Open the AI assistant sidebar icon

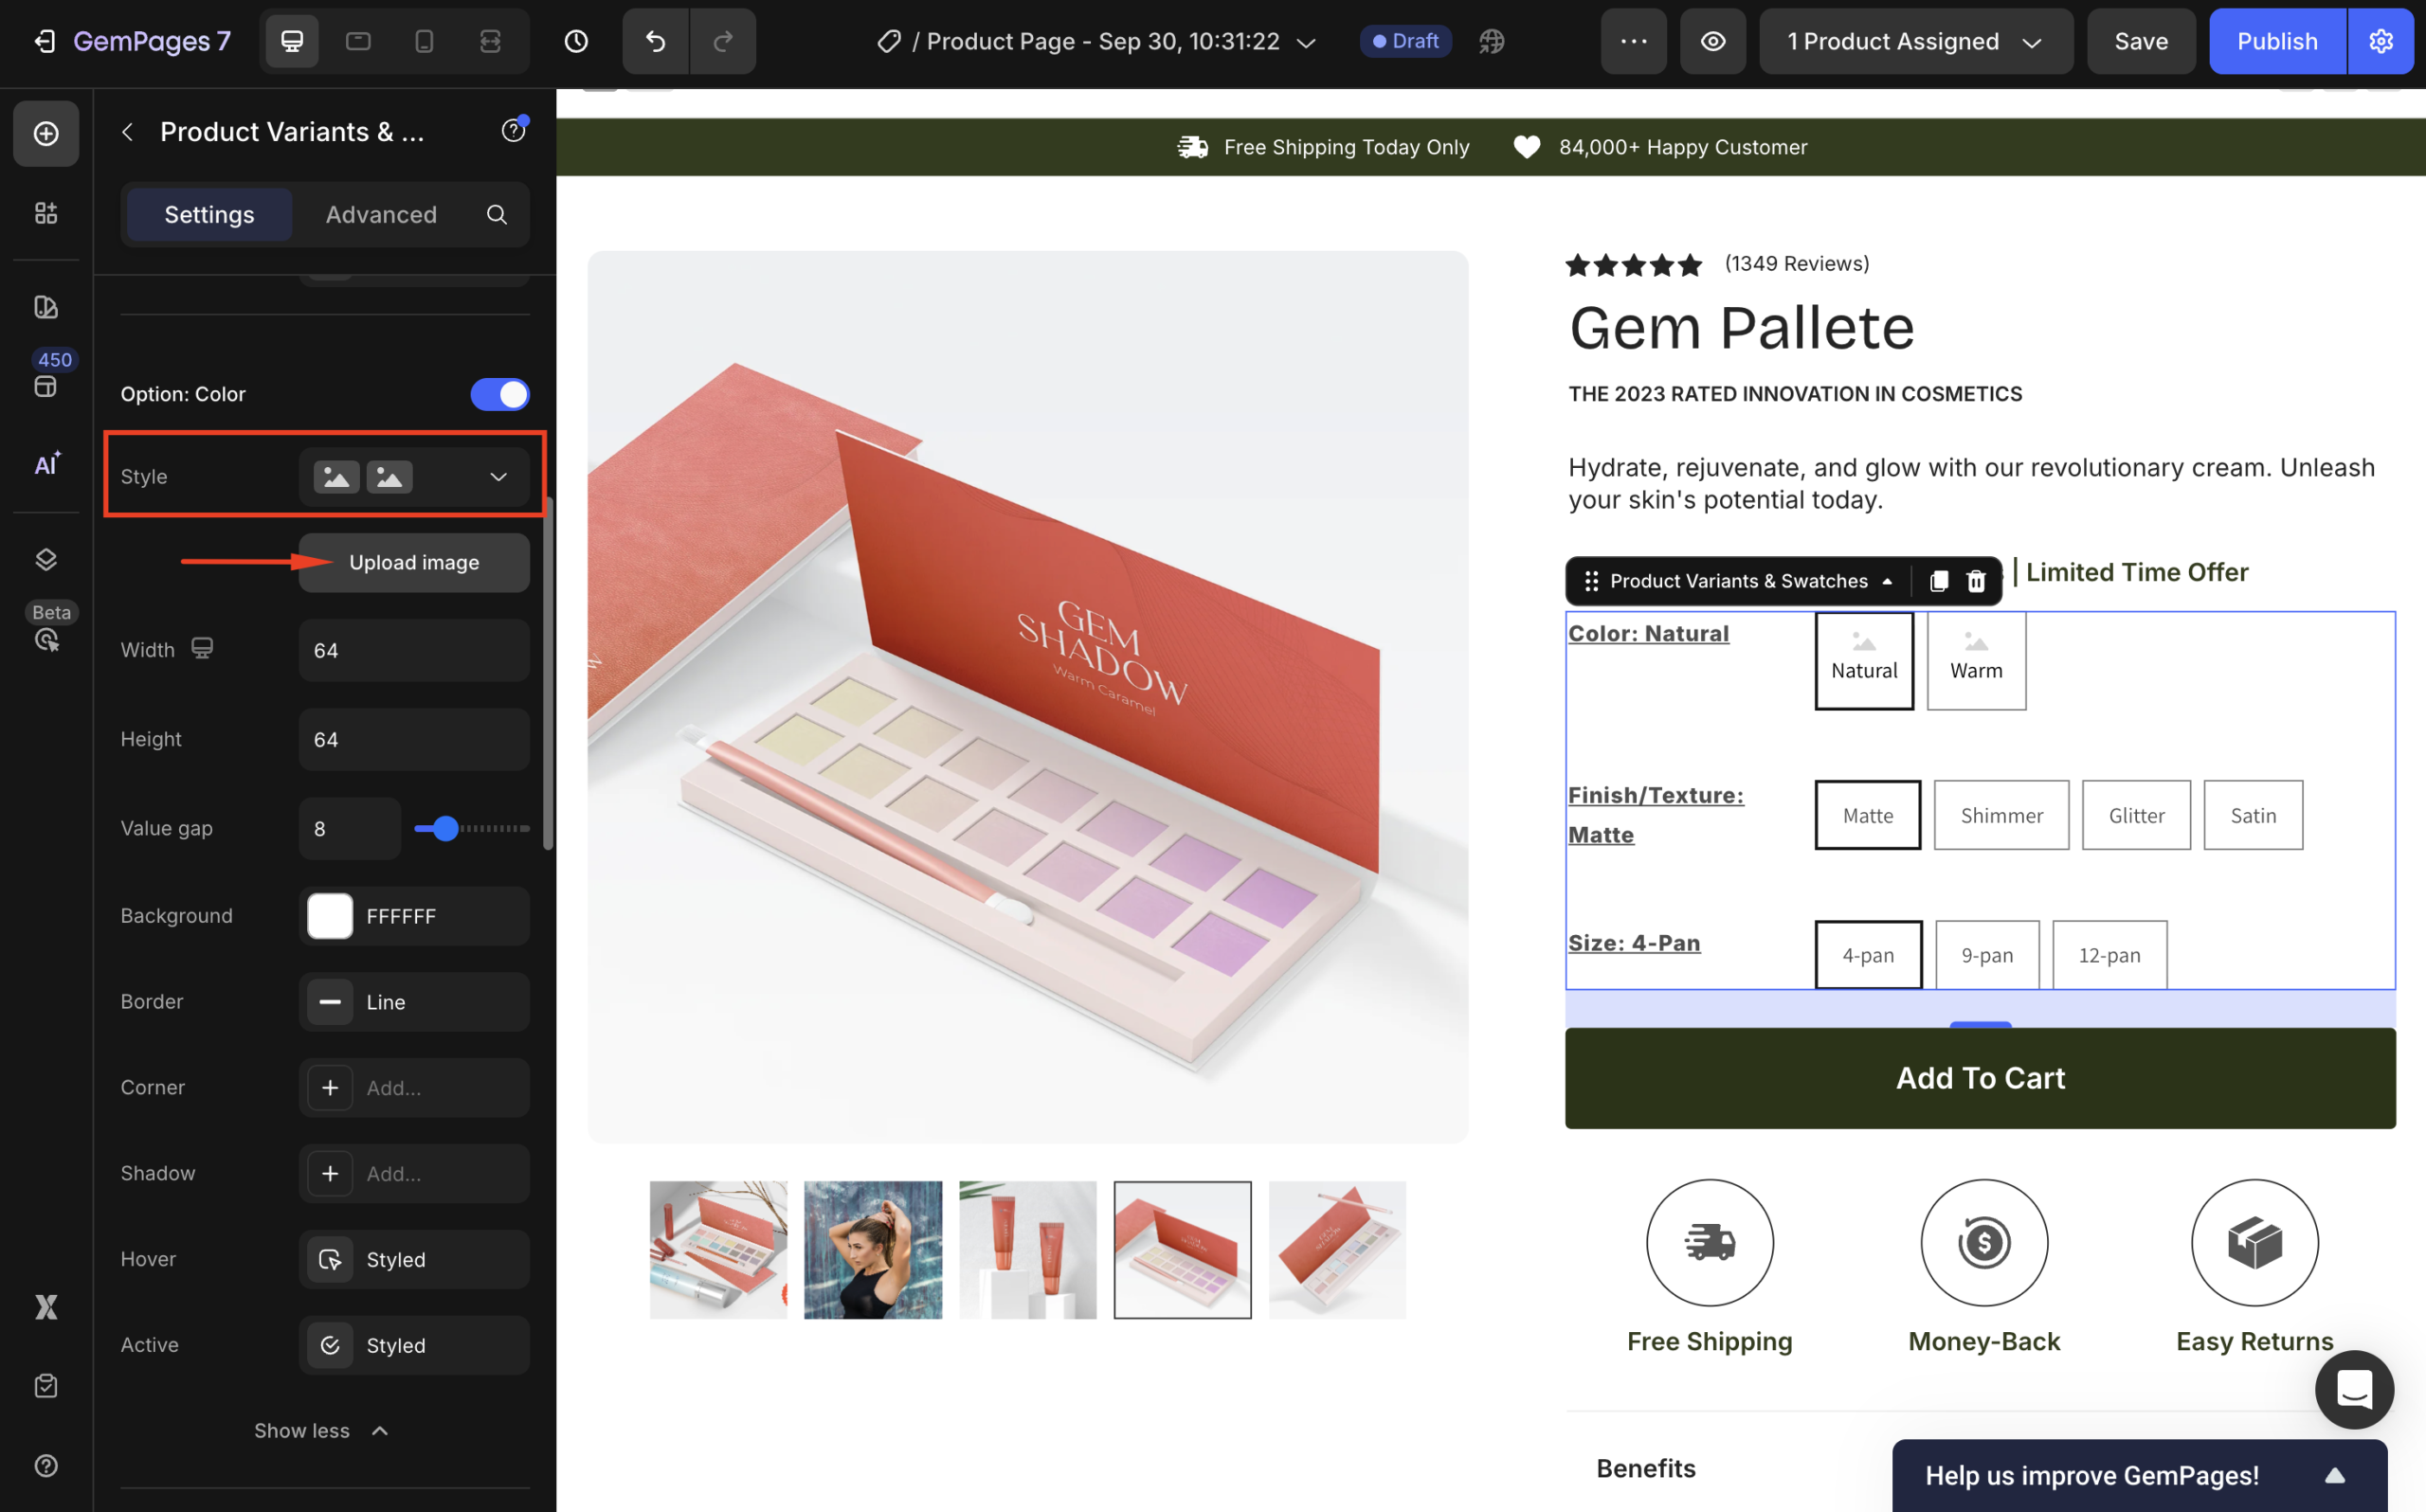click(46, 464)
